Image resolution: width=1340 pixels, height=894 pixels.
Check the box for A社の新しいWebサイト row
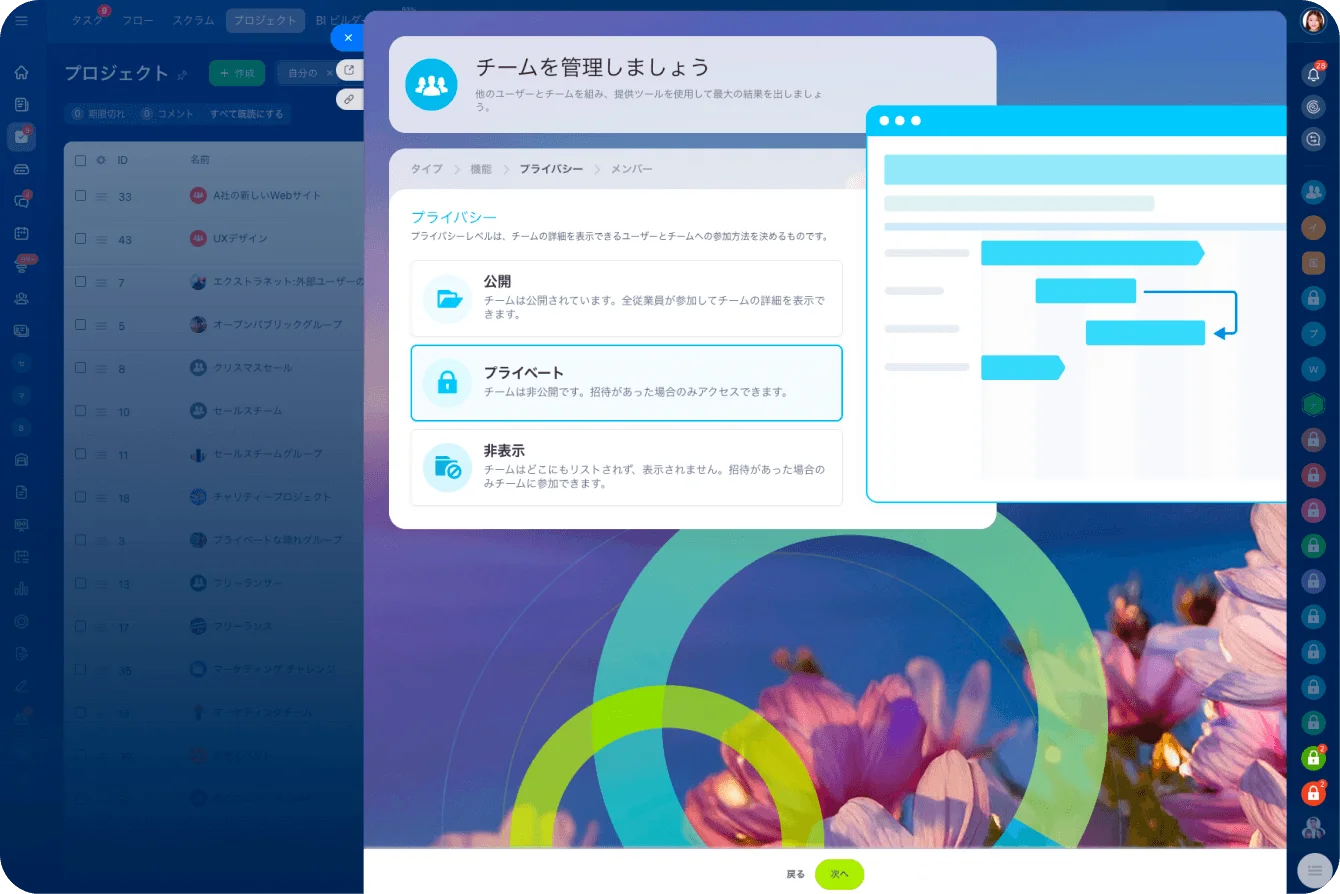pyautogui.click(x=80, y=196)
